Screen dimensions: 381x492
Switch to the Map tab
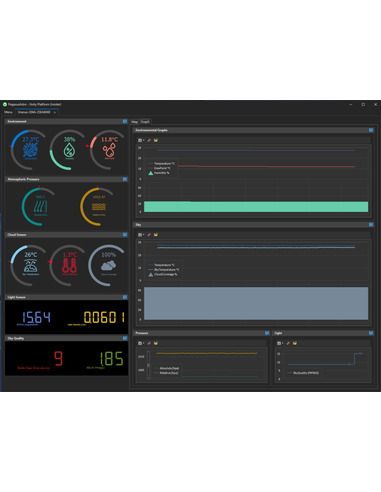[135, 122]
